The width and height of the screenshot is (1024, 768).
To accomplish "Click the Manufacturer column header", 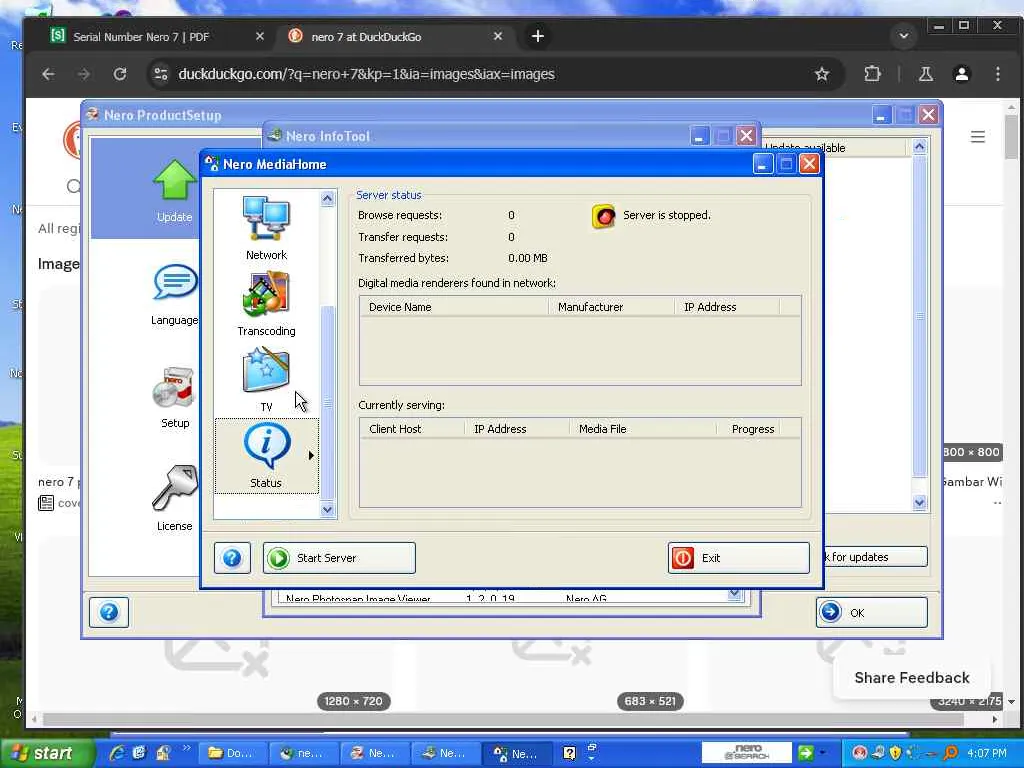I will click(611, 307).
